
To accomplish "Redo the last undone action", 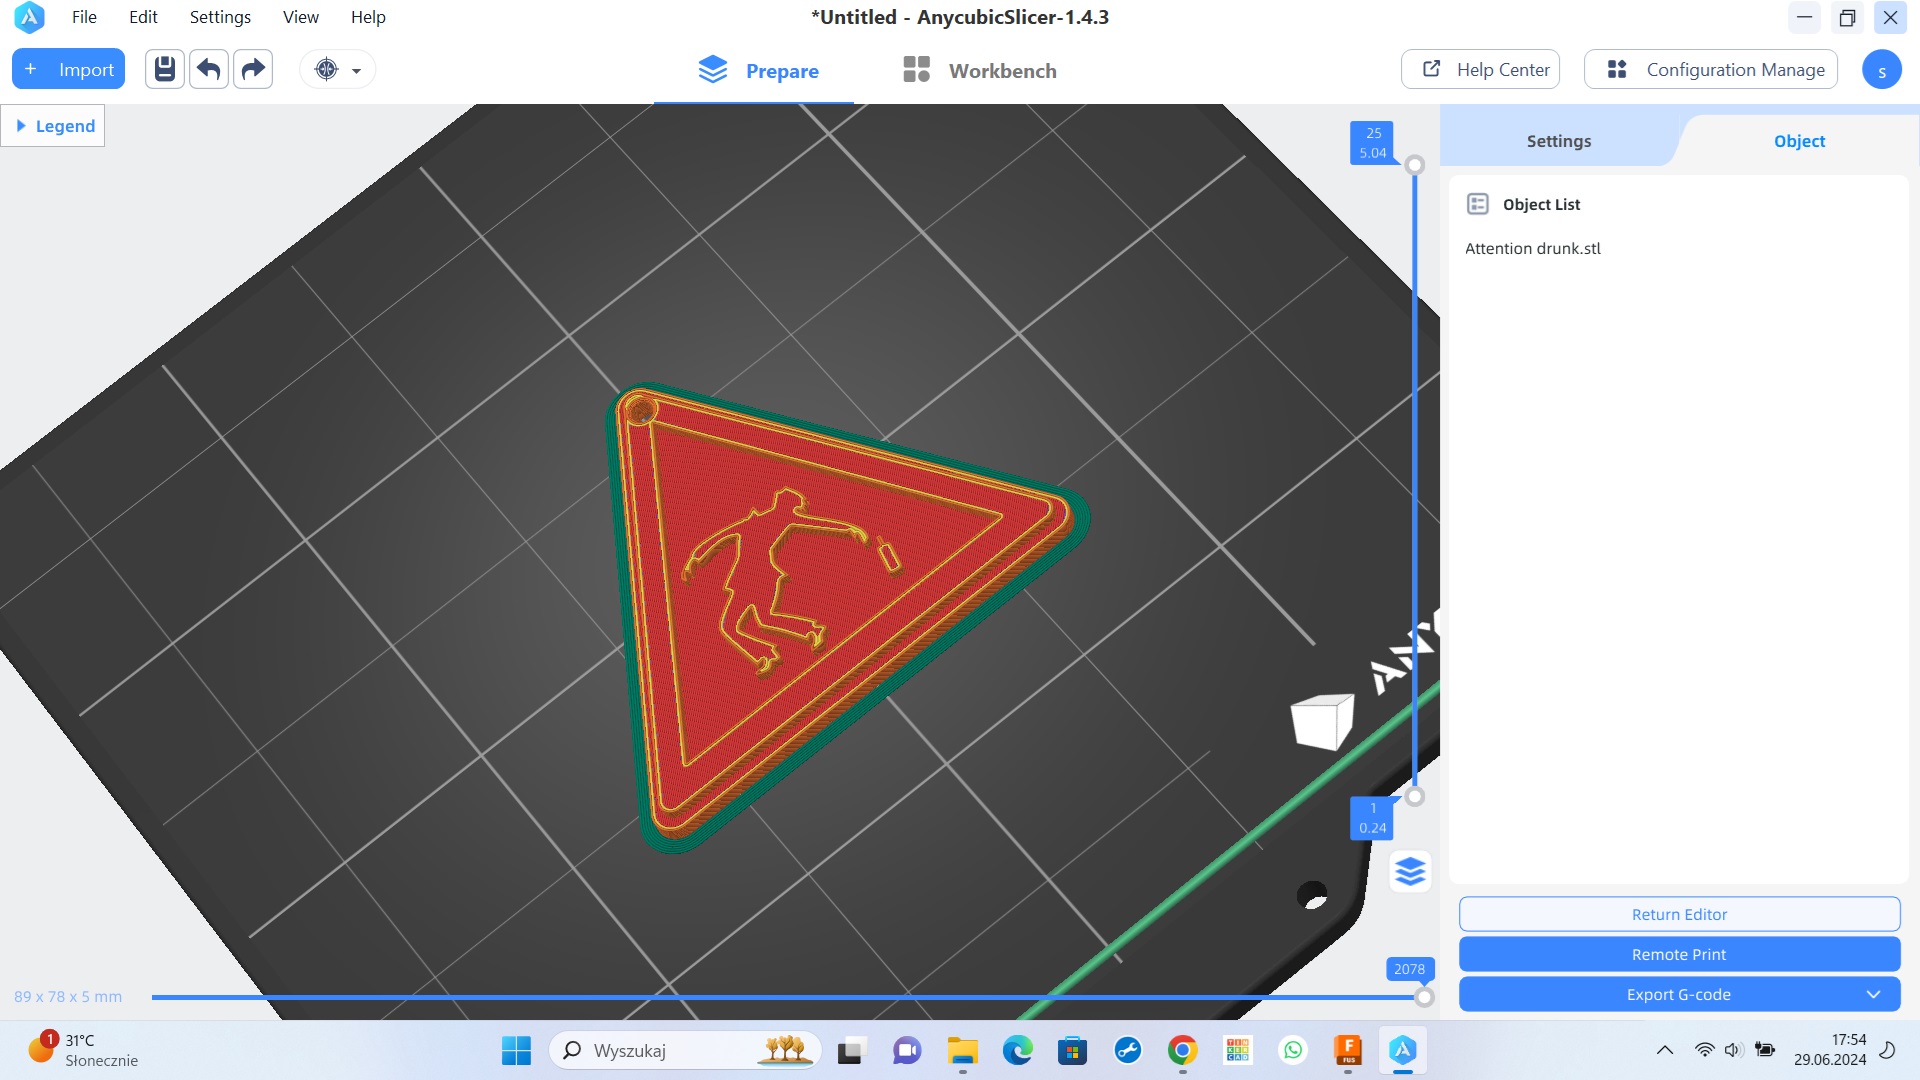I will [253, 69].
